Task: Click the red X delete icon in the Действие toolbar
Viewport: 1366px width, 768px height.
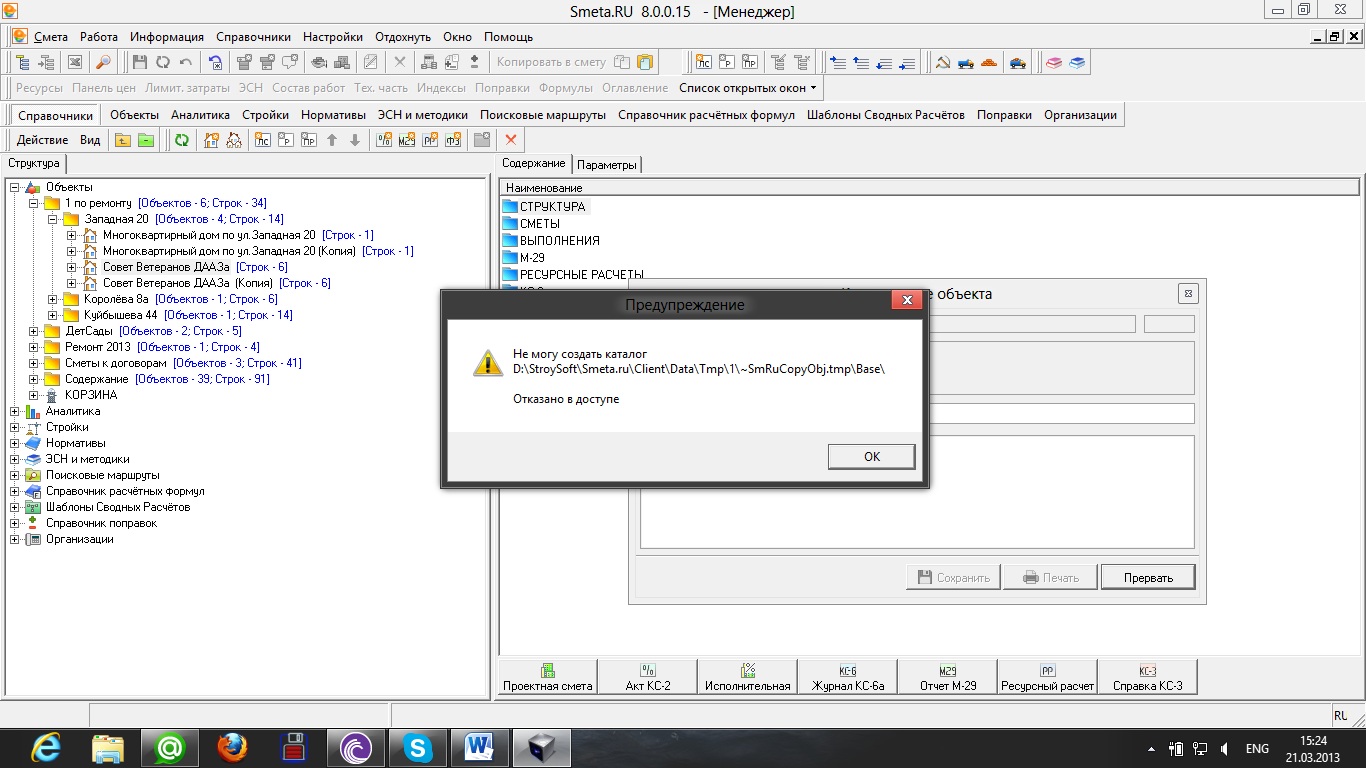Action: click(511, 141)
